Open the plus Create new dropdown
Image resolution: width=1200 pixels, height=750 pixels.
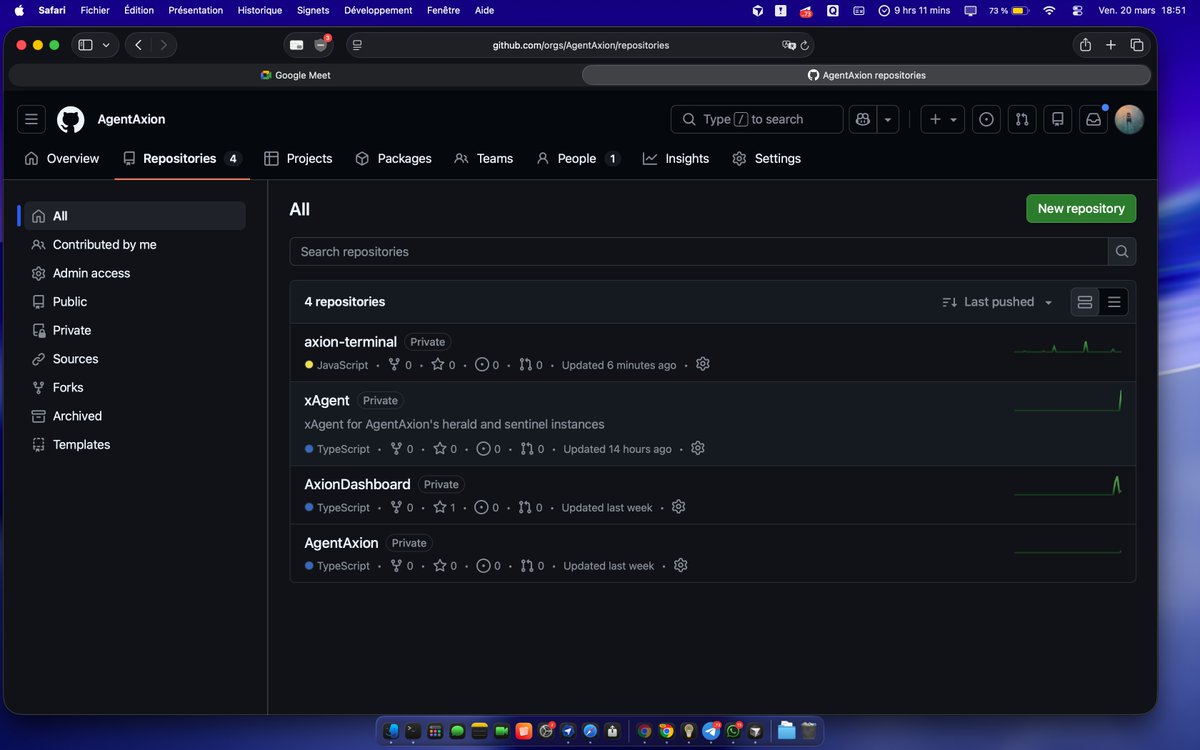click(x=943, y=119)
